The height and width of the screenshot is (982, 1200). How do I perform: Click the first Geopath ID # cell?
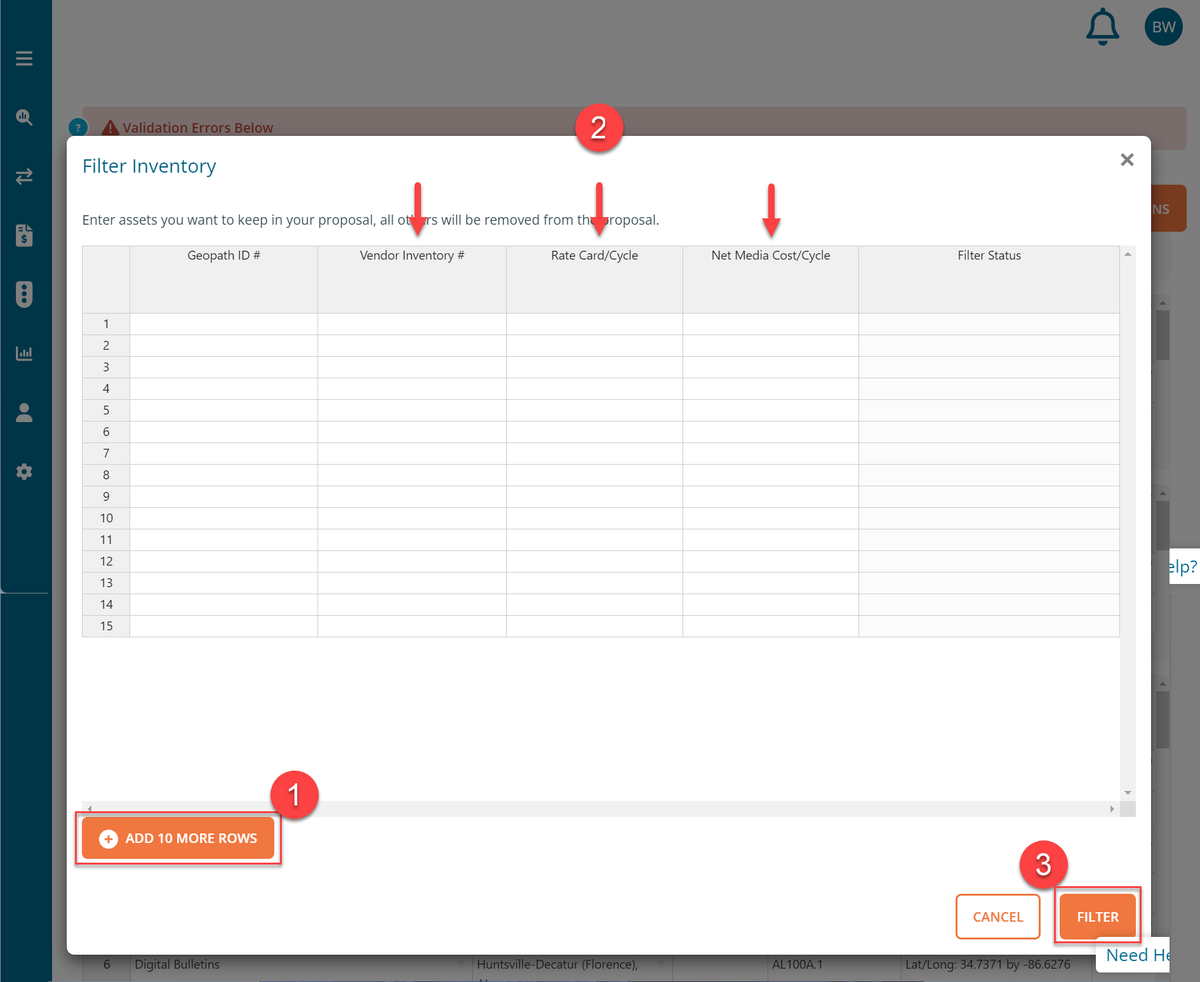(x=223, y=323)
